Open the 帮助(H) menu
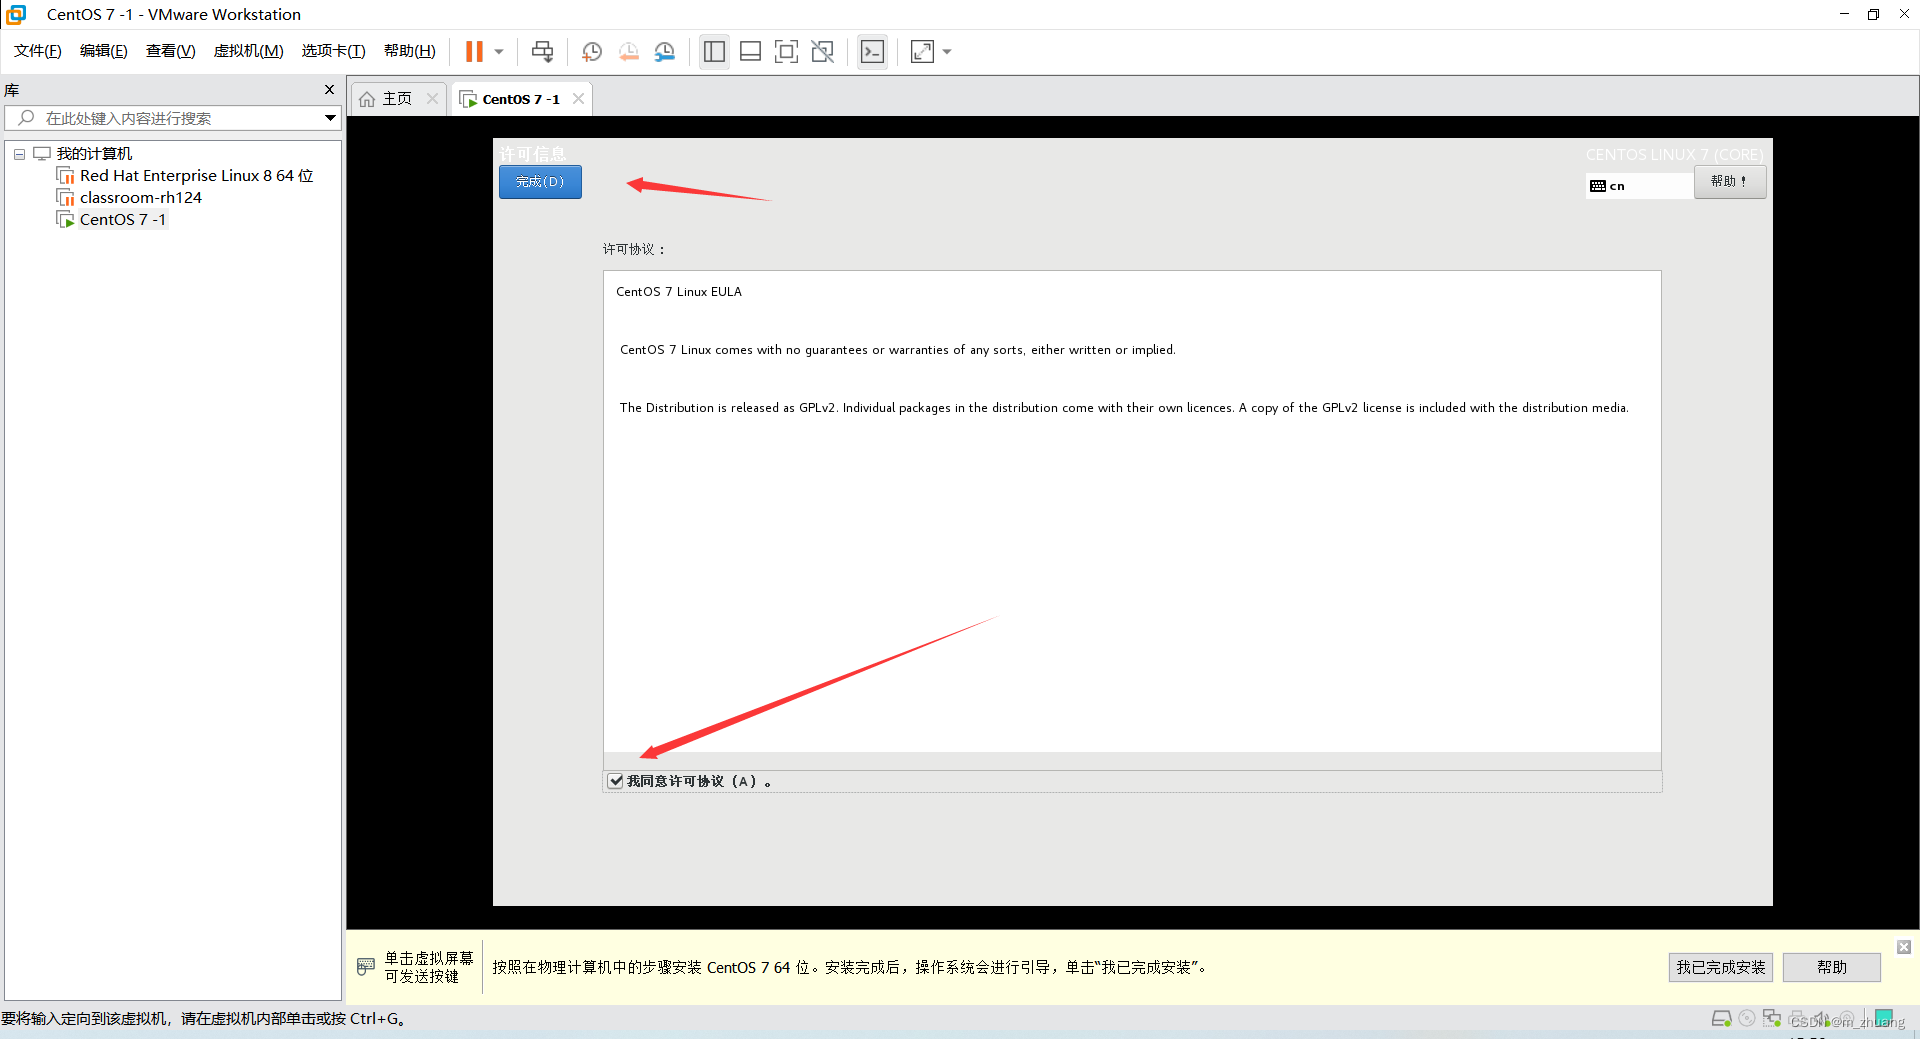 click(410, 51)
